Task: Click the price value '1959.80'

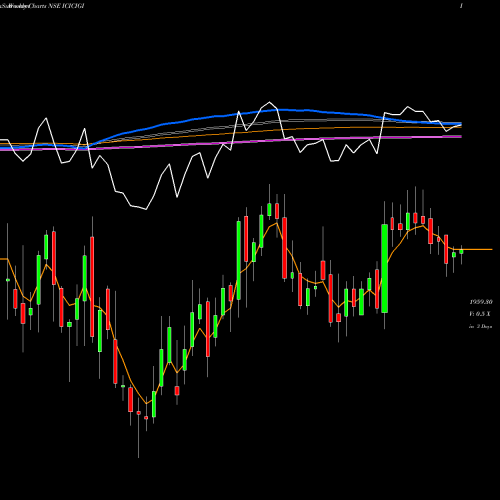Action: pyautogui.click(x=481, y=302)
